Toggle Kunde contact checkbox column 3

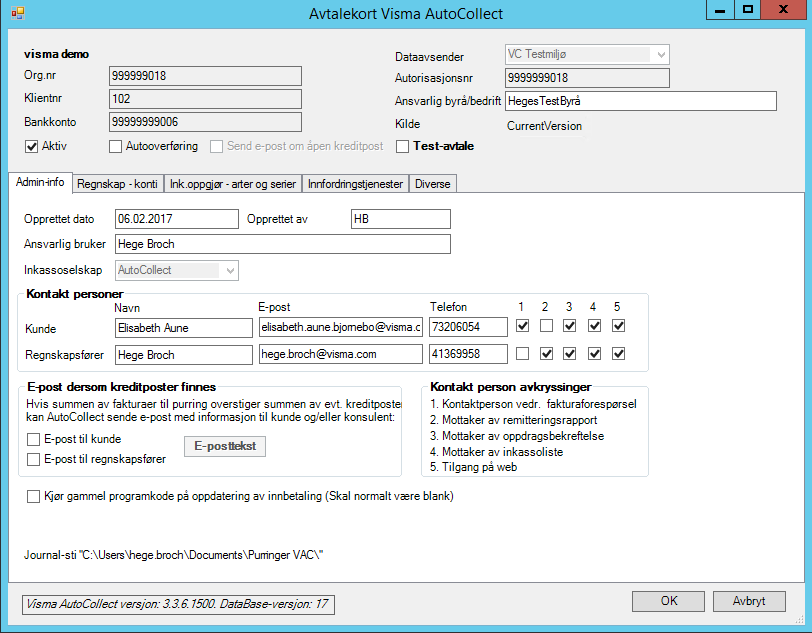pyautogui.click(x=570, y=326)
